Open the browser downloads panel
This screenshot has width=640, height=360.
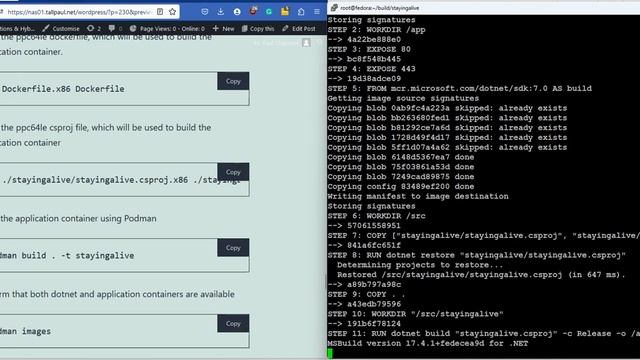220,12
